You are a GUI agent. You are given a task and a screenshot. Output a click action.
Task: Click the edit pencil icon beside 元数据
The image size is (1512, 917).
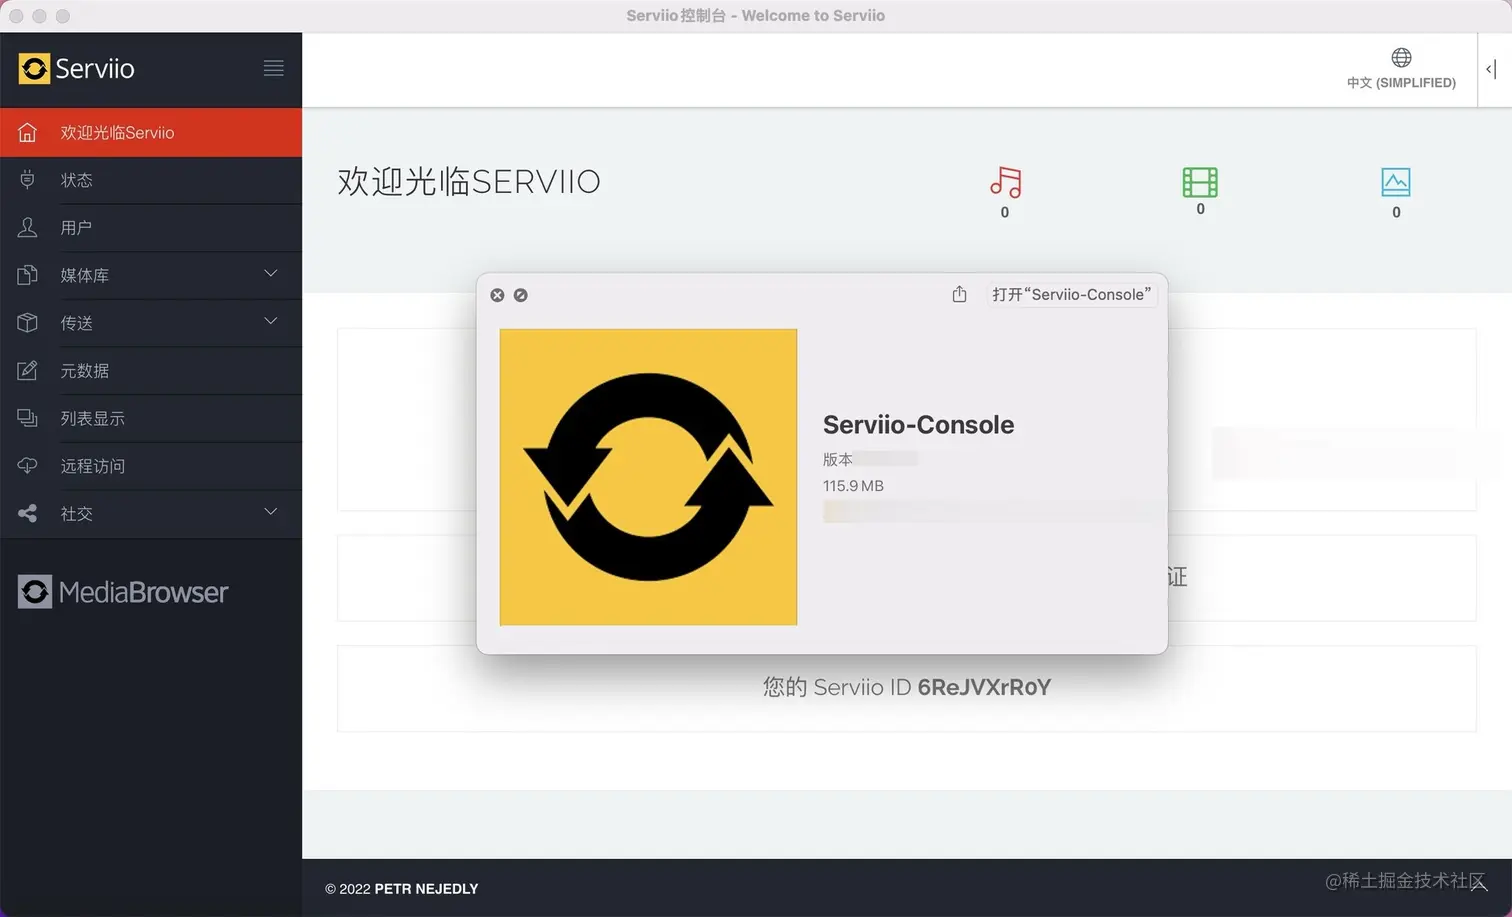[27, 370]
